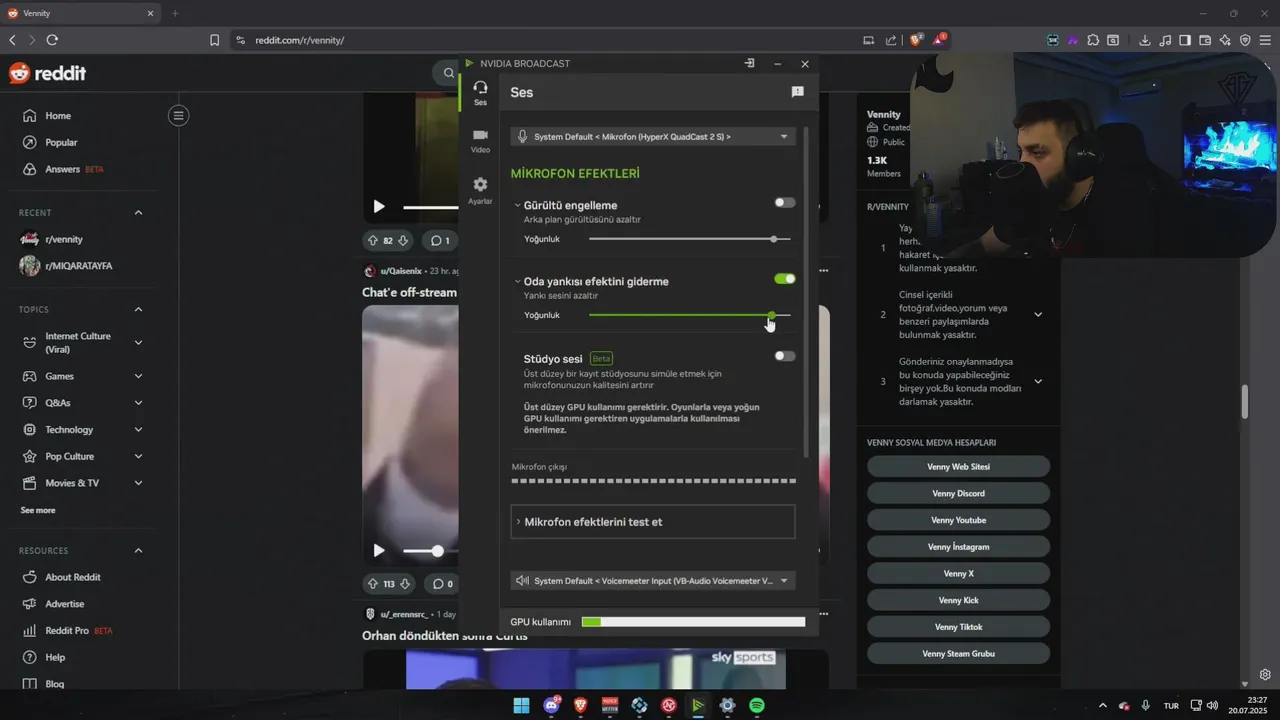This screenshot has width=1280, height=720.
Task: Open the Popular feed
Action: (x=61, y=143)
